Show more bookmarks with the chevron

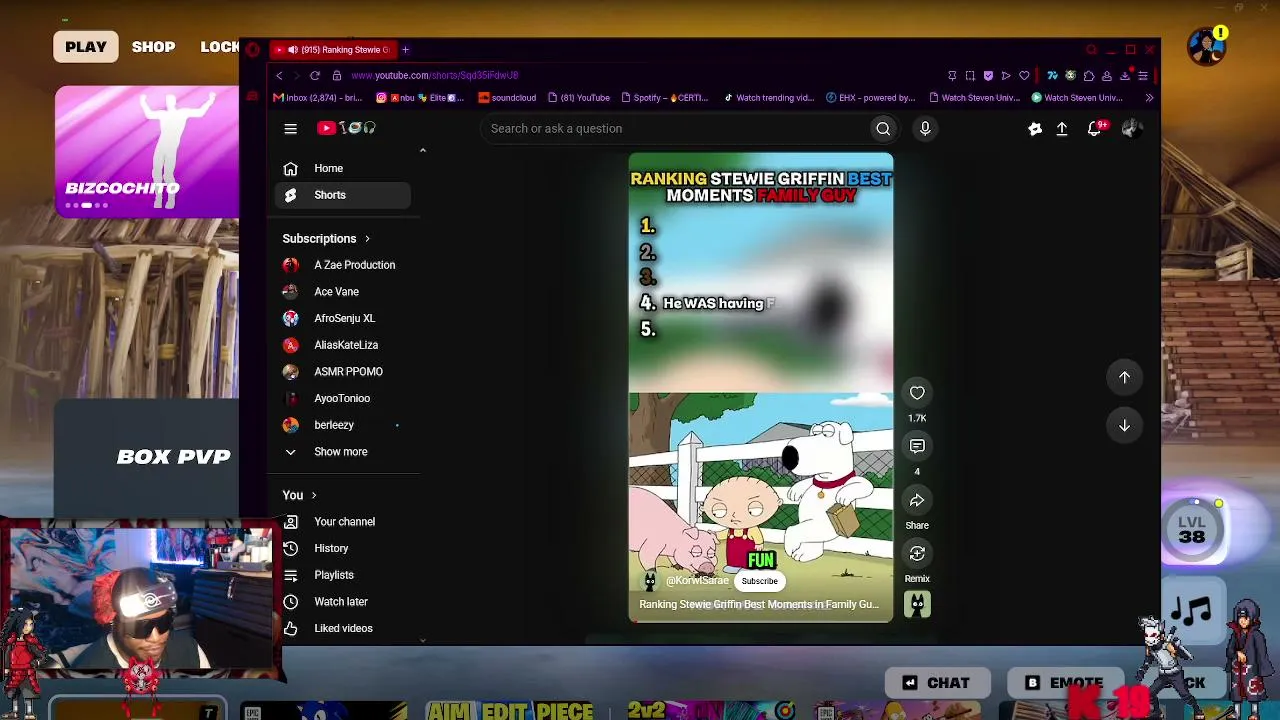(x=1149, y=98)
